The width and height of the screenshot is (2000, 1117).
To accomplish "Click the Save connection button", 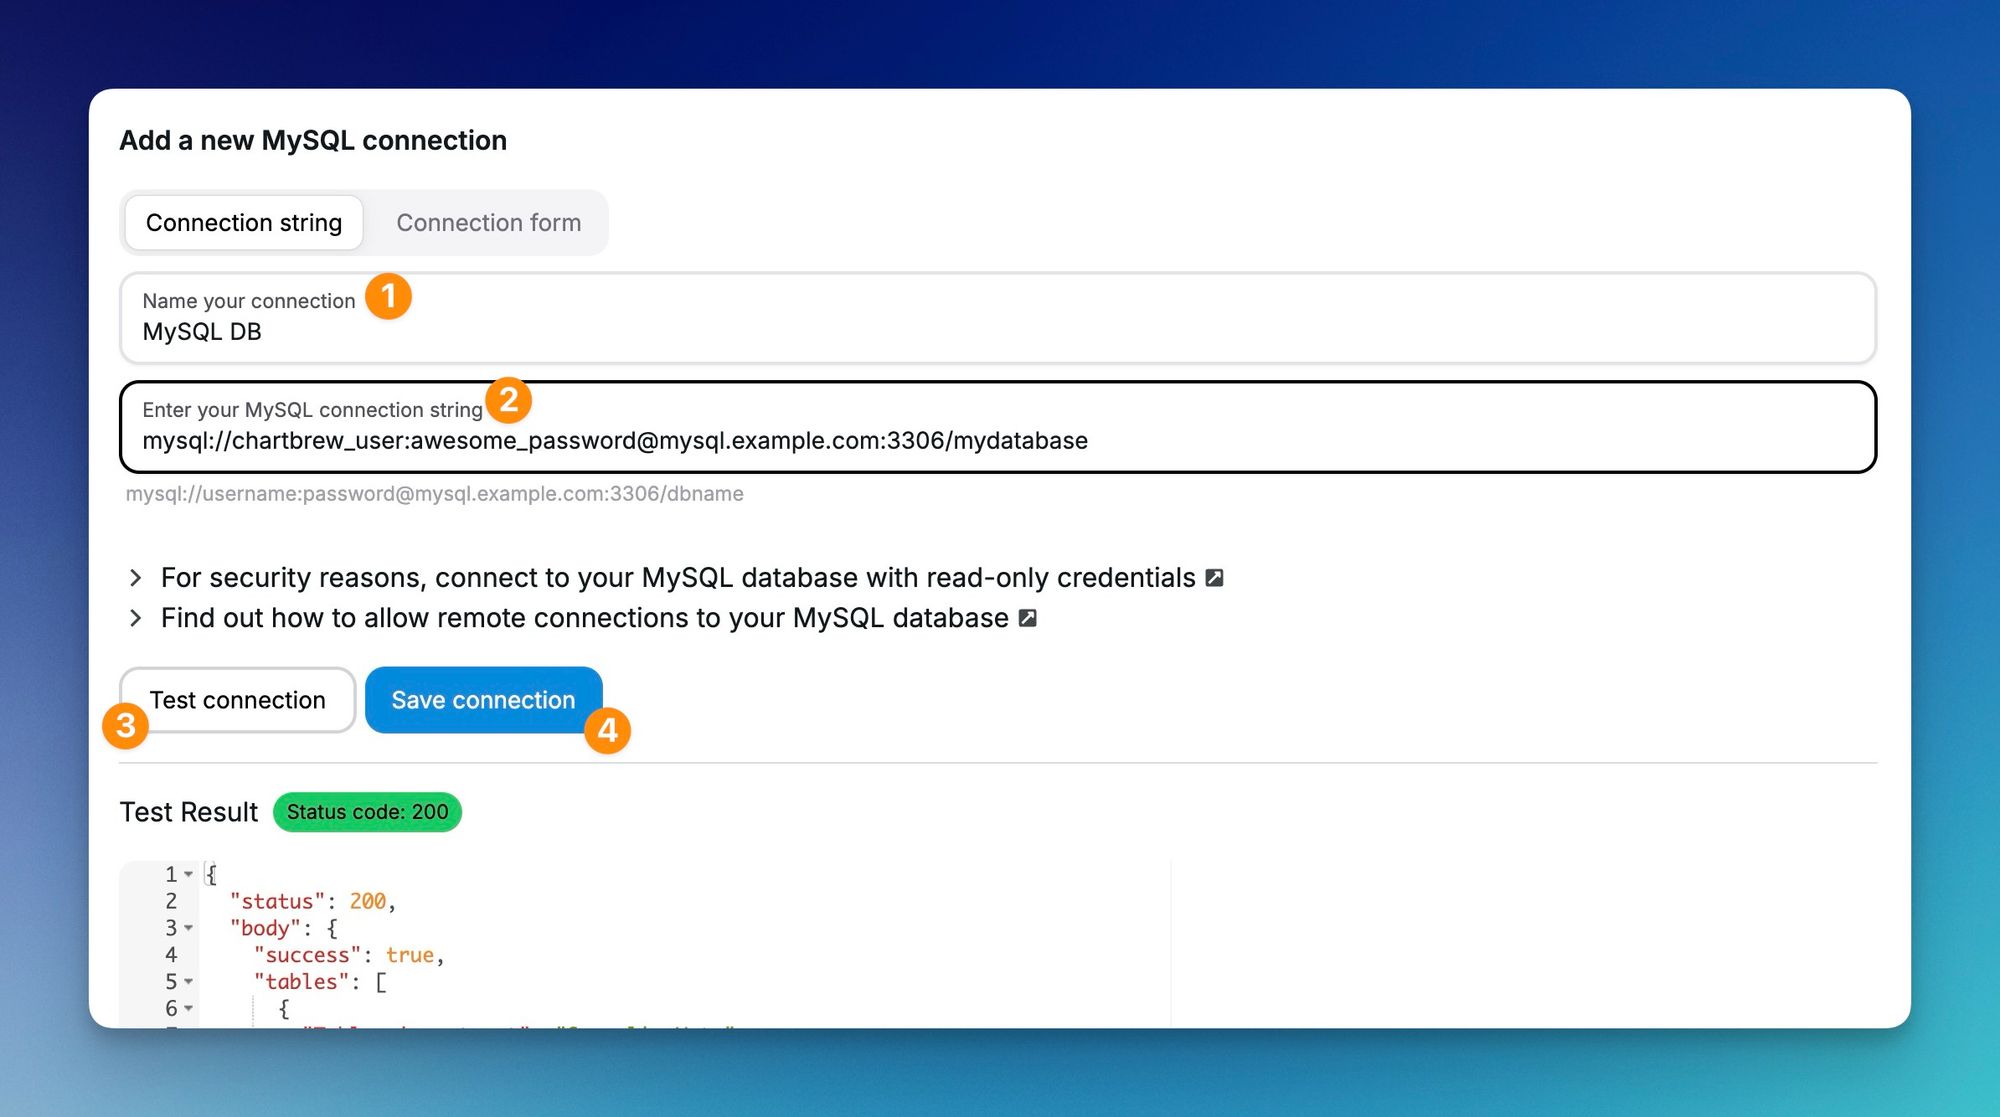I will (483, 700).
